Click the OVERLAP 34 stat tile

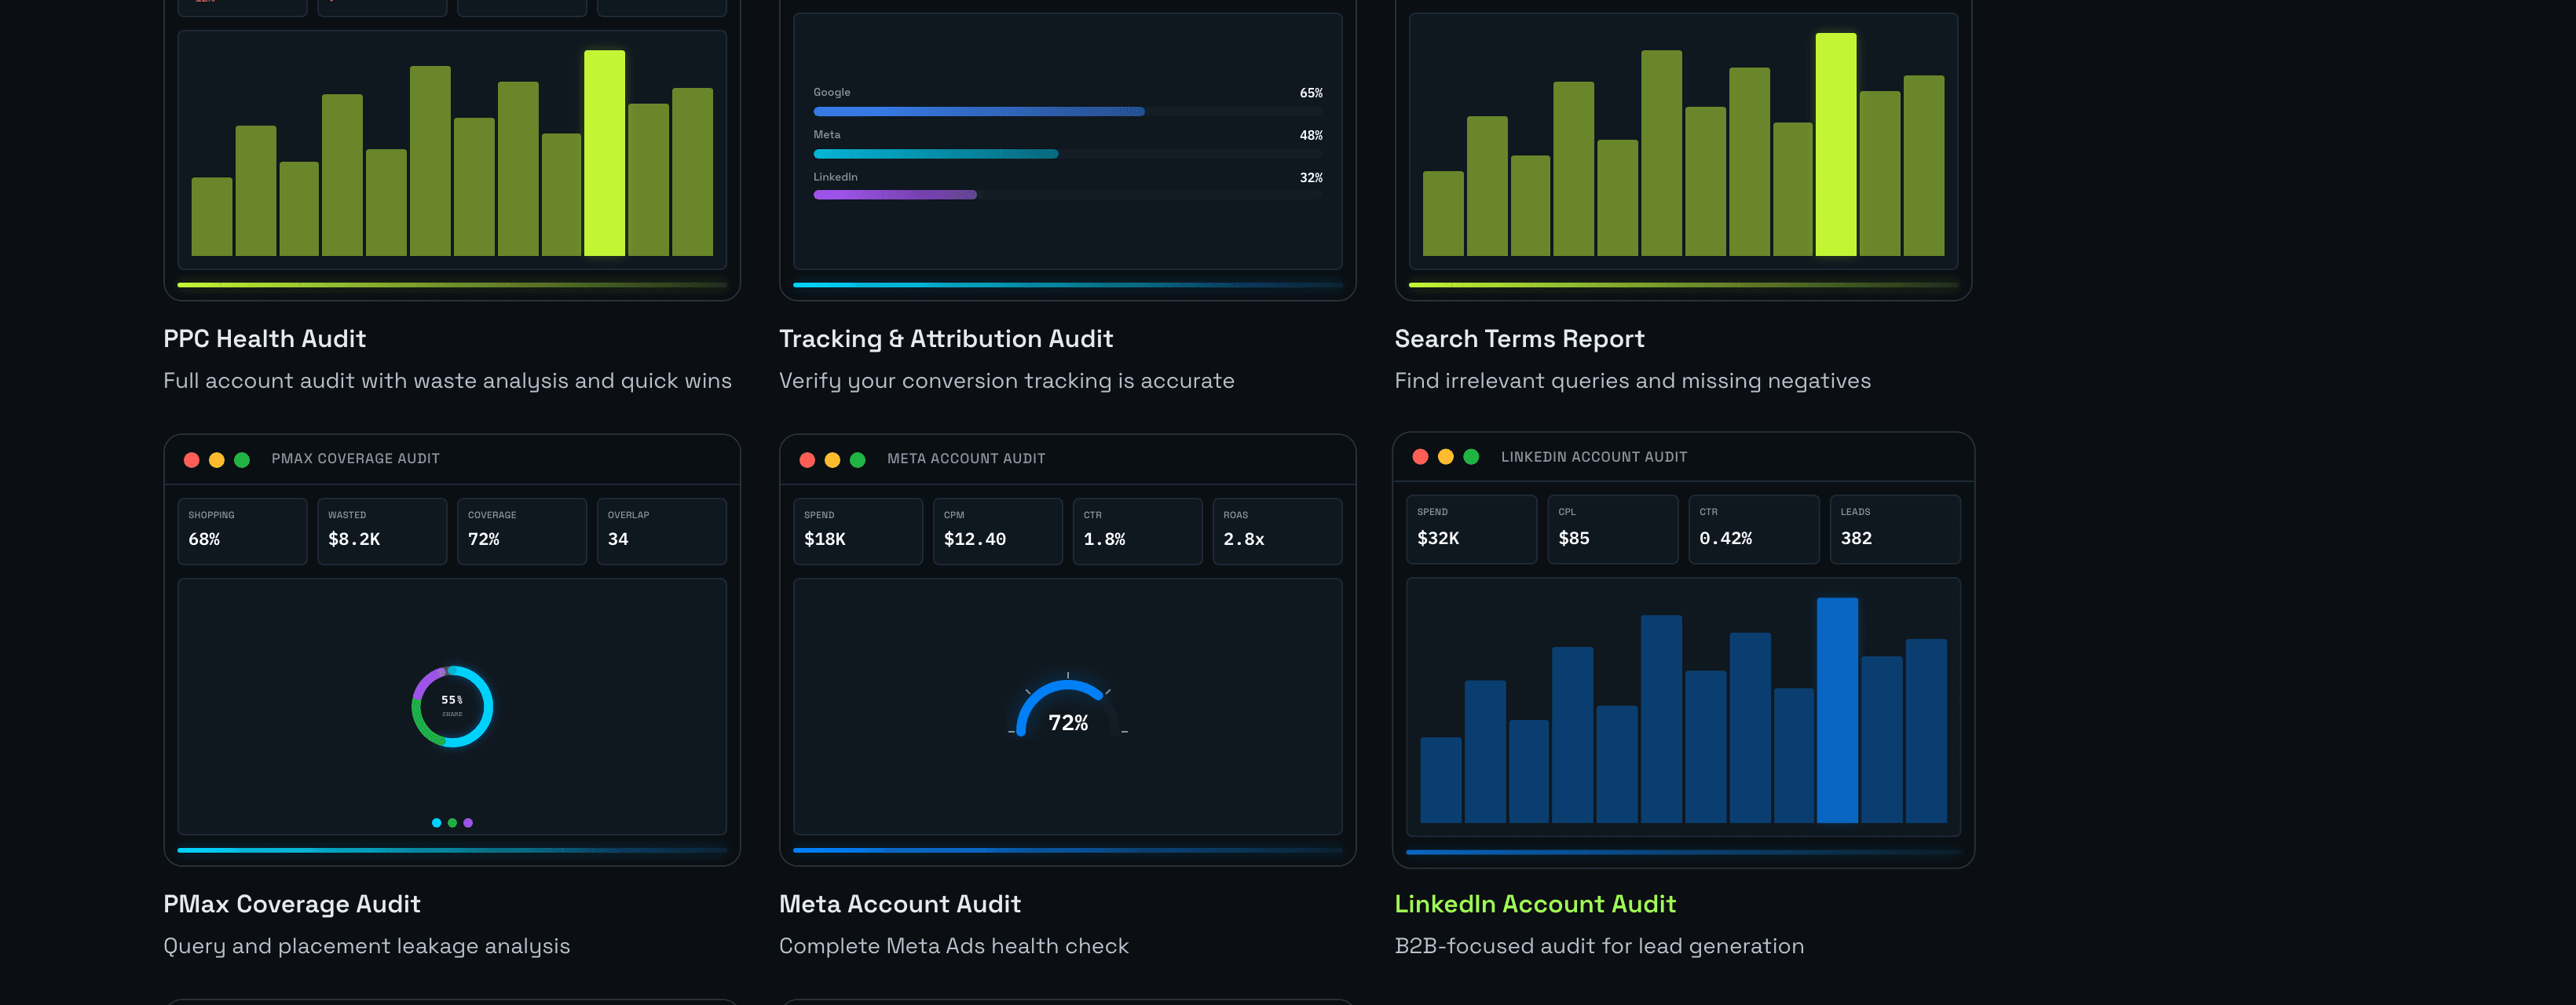[662, 530]
